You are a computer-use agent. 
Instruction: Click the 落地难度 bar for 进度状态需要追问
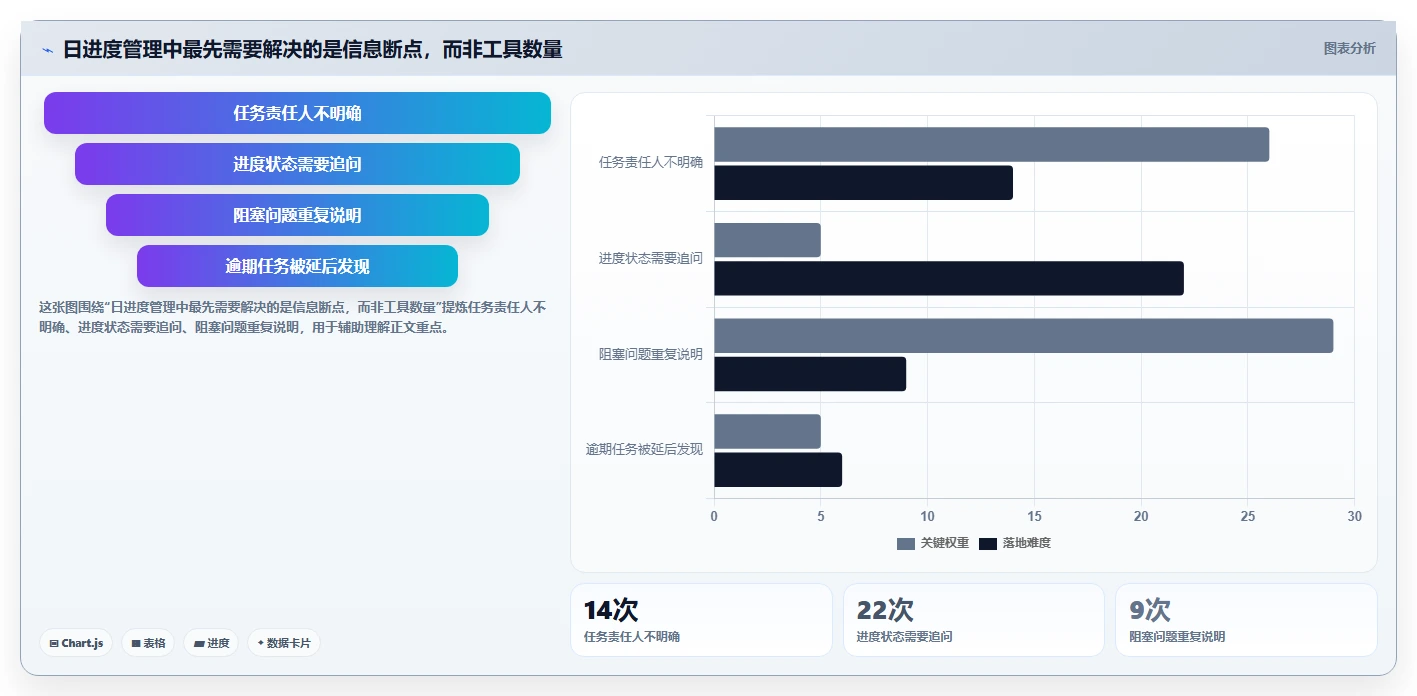(x=949, y=278)
